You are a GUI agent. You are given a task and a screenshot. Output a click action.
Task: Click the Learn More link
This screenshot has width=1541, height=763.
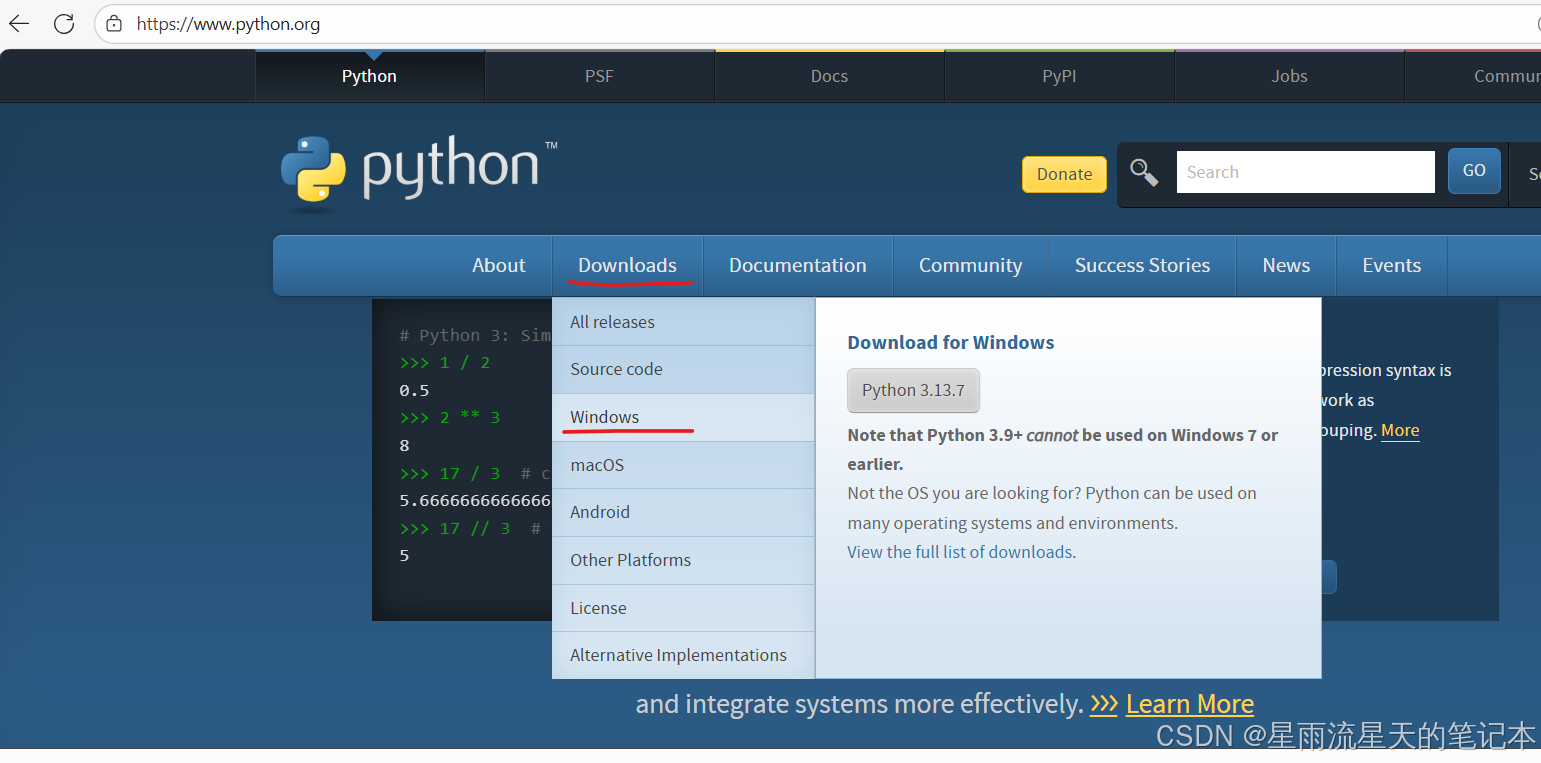[x=1189, y=704]
